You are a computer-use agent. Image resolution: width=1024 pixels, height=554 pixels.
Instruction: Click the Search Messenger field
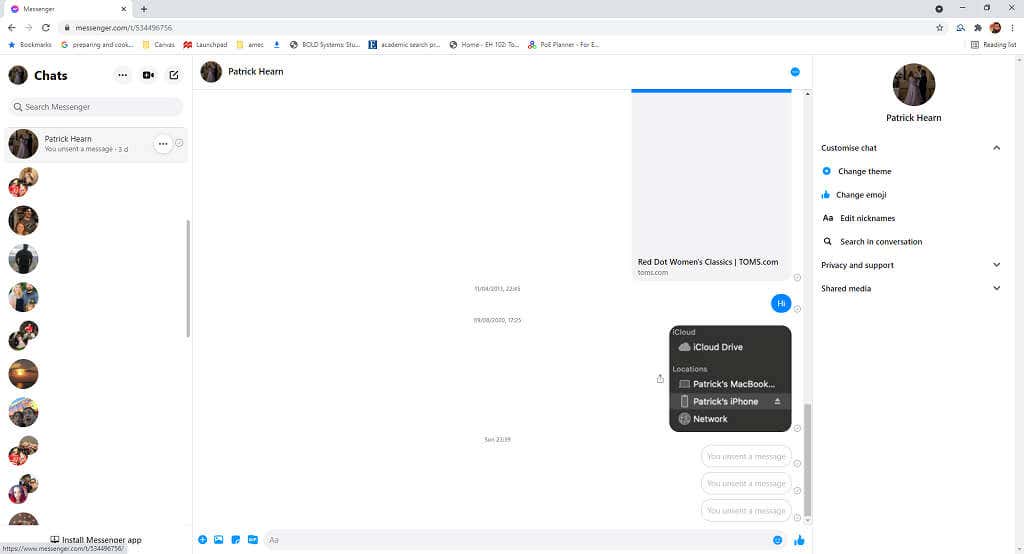[96, 107]
